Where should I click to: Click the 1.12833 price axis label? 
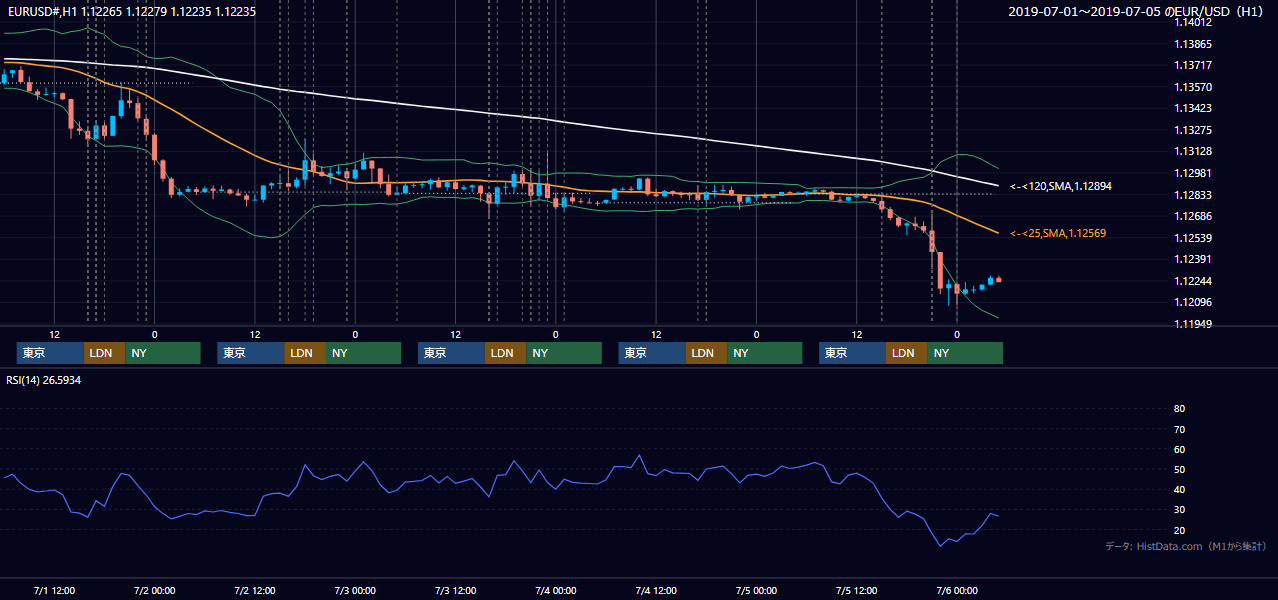pos(1193,195)
